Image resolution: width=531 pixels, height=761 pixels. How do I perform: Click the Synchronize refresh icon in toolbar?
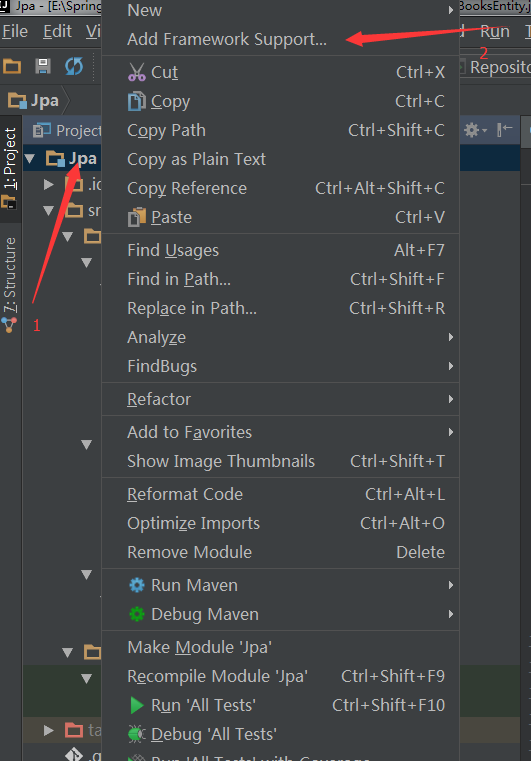tap(74, 66)
